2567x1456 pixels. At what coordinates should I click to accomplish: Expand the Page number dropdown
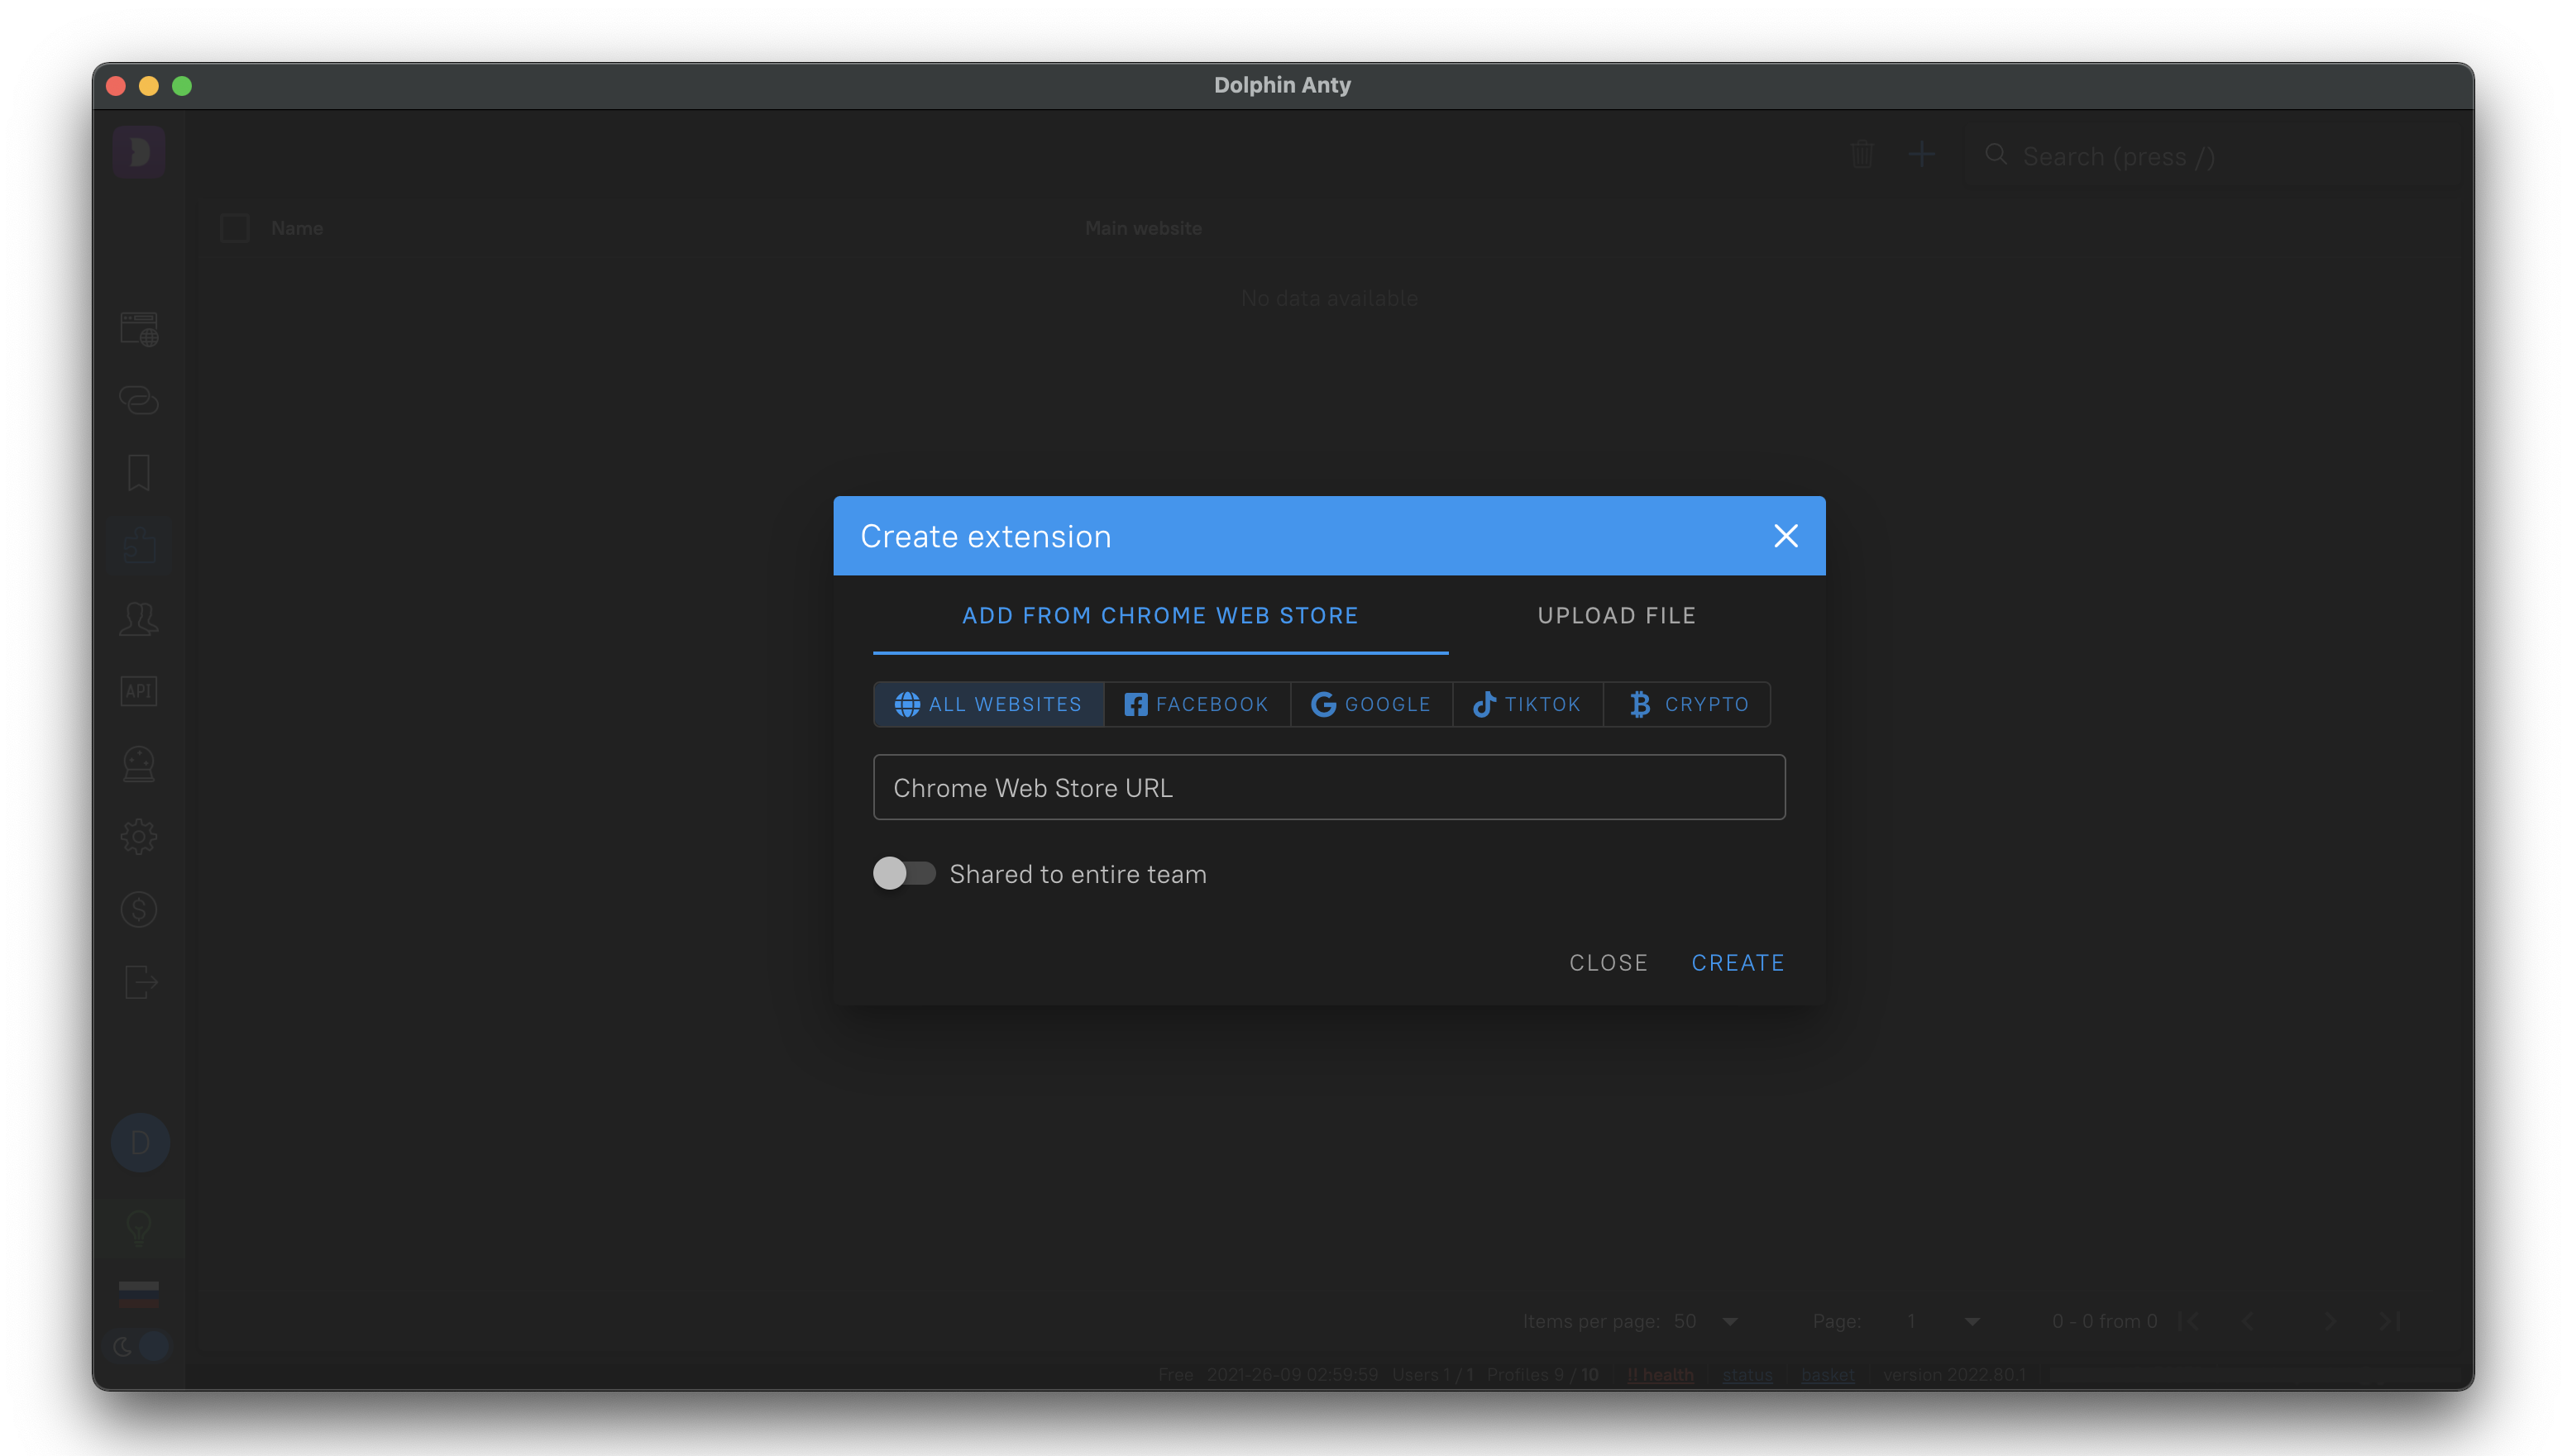(x=1972, y=1321)
